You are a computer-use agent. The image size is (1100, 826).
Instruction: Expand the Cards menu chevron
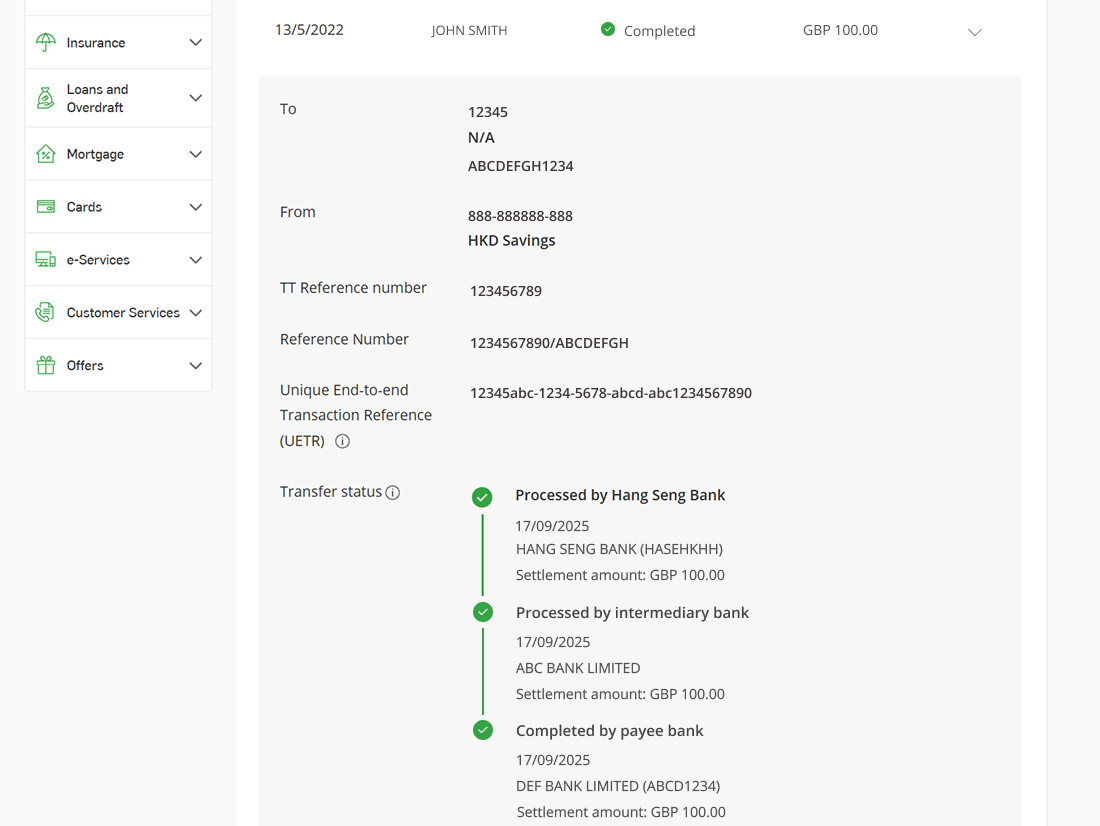195,207
